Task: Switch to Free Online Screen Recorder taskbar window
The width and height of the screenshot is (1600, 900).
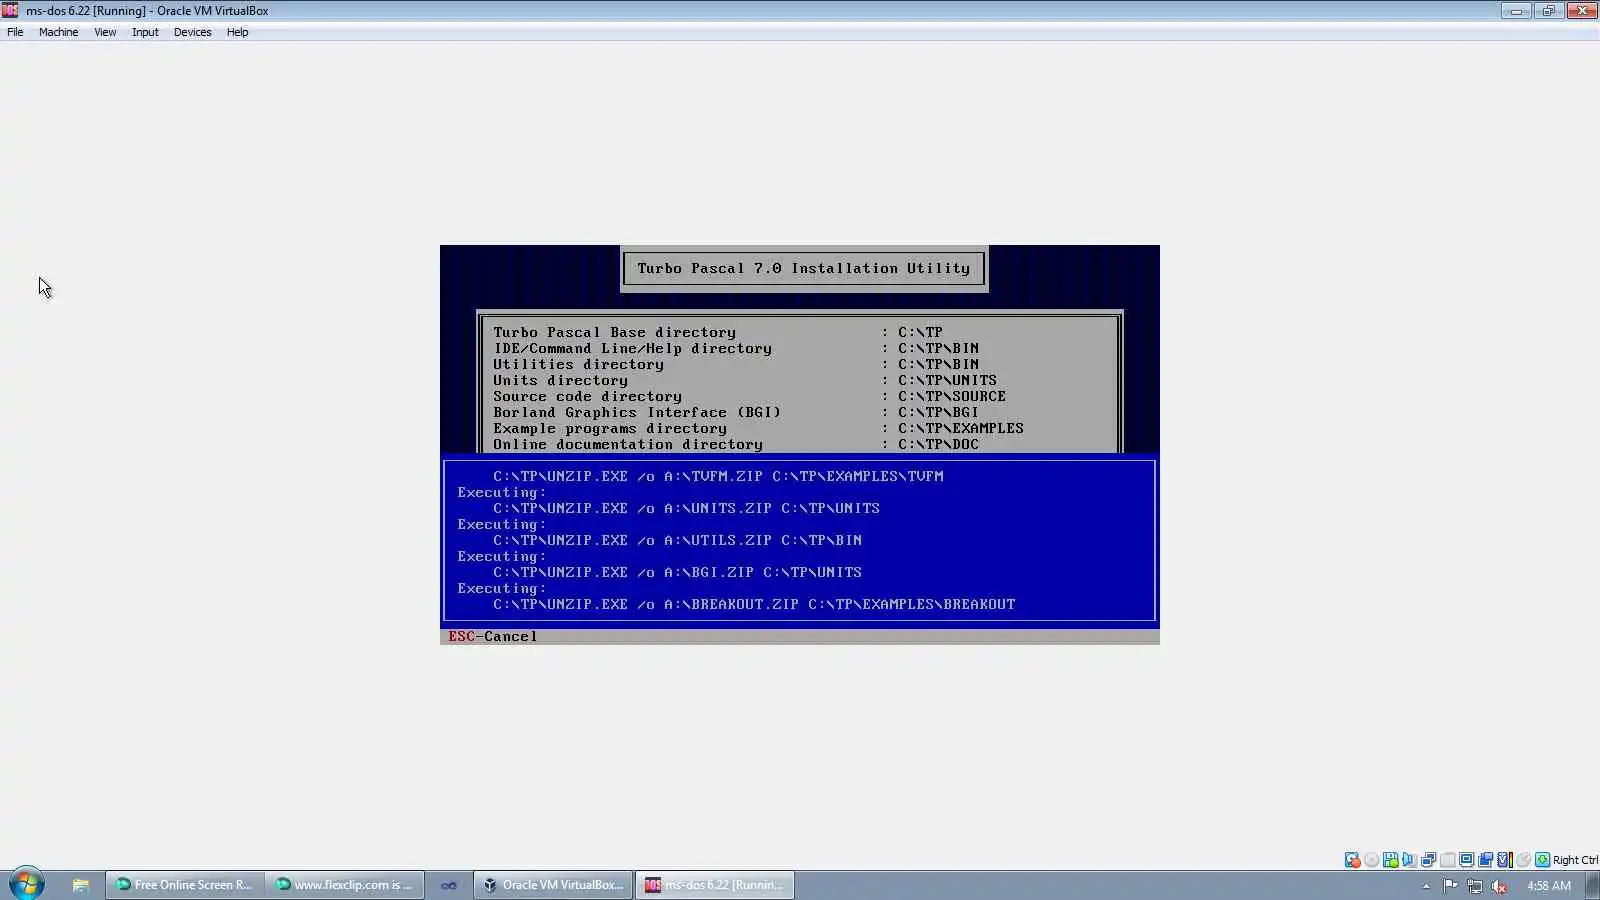Action: point(184,885)
